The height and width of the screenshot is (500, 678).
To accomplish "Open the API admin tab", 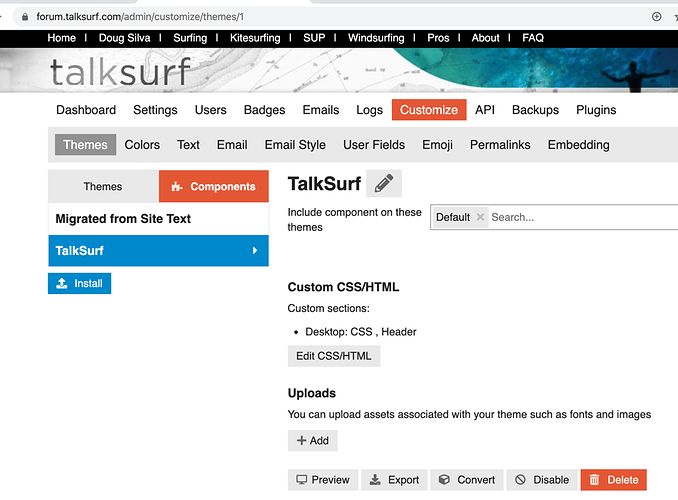I will 485,110.
